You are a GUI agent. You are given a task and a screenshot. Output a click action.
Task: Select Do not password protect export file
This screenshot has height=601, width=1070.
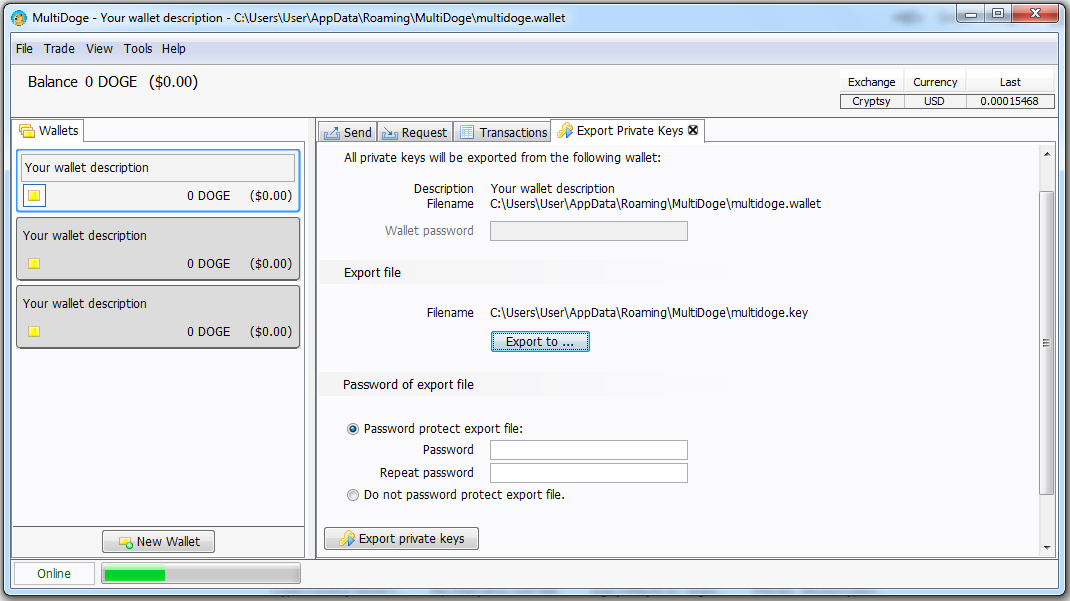(353, 495)
